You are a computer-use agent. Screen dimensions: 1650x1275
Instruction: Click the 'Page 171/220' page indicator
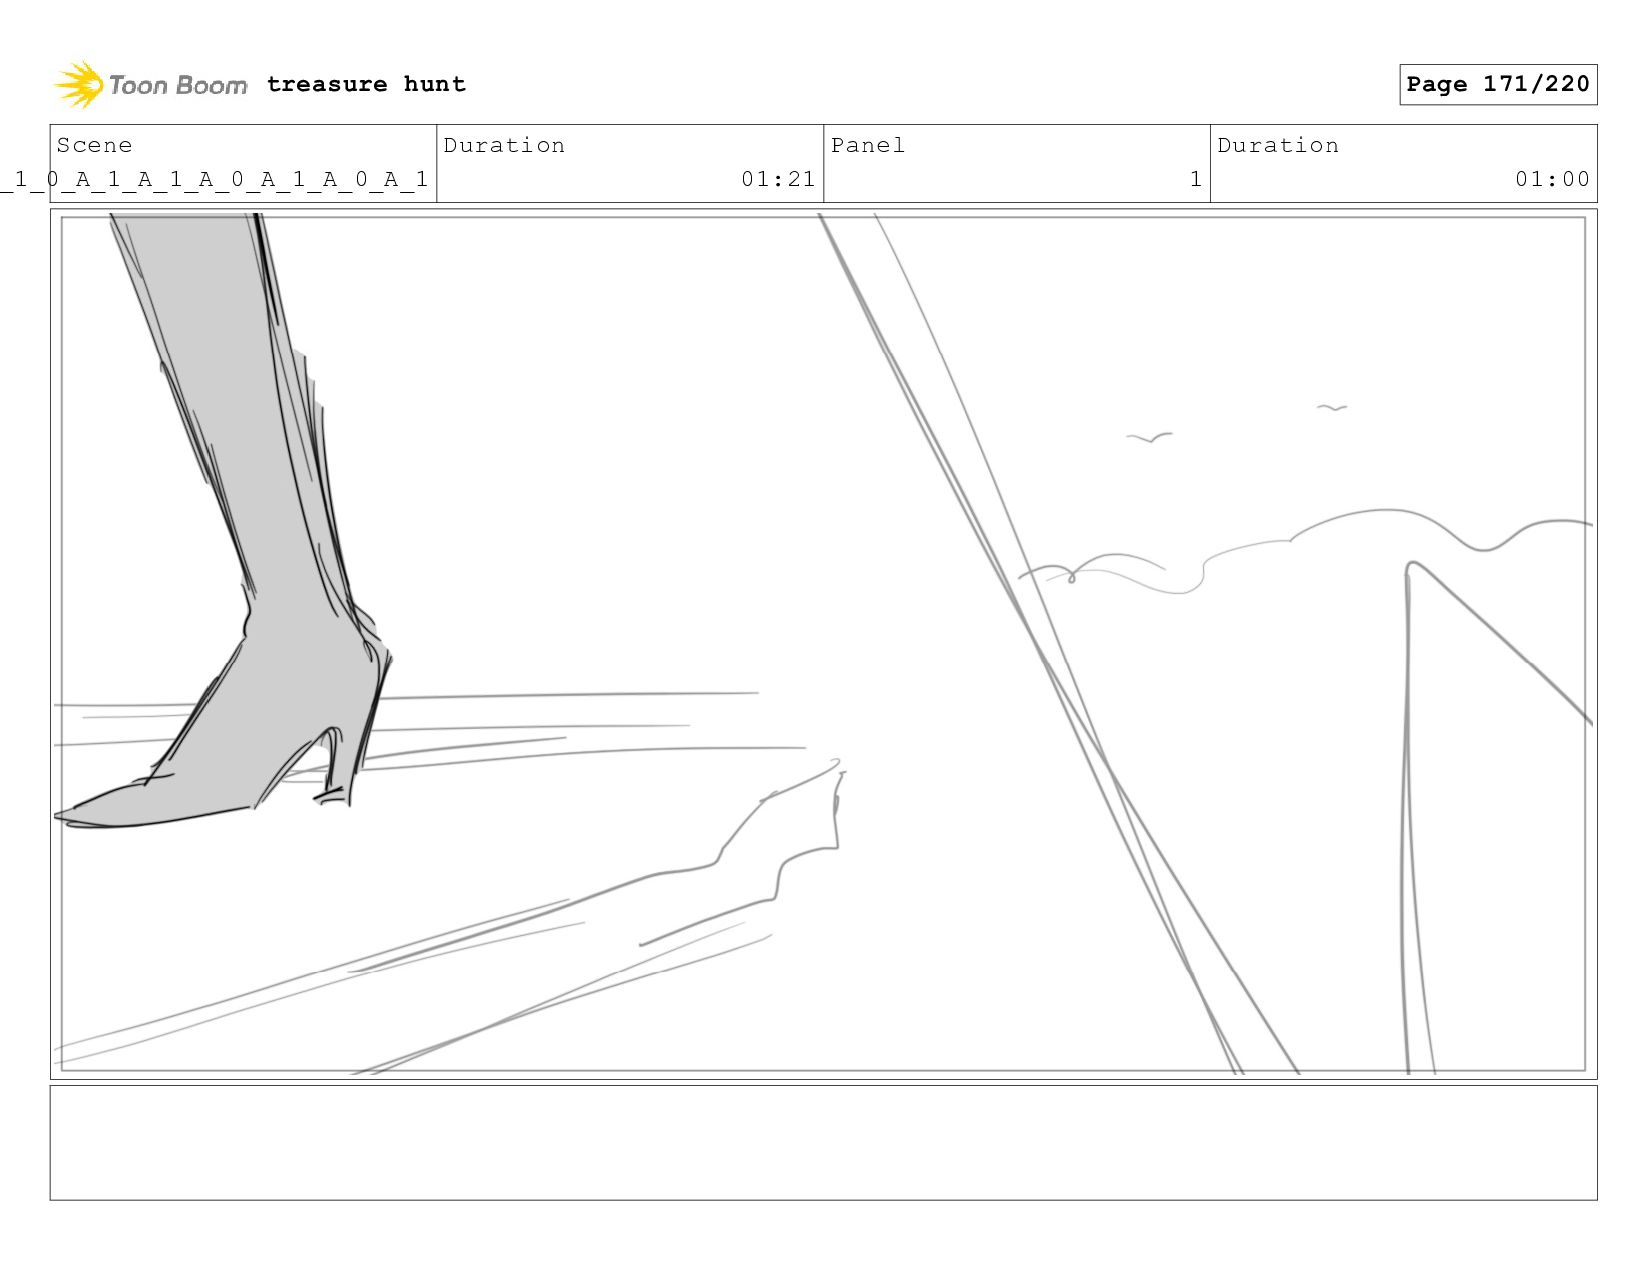[x=1497, y=84]
